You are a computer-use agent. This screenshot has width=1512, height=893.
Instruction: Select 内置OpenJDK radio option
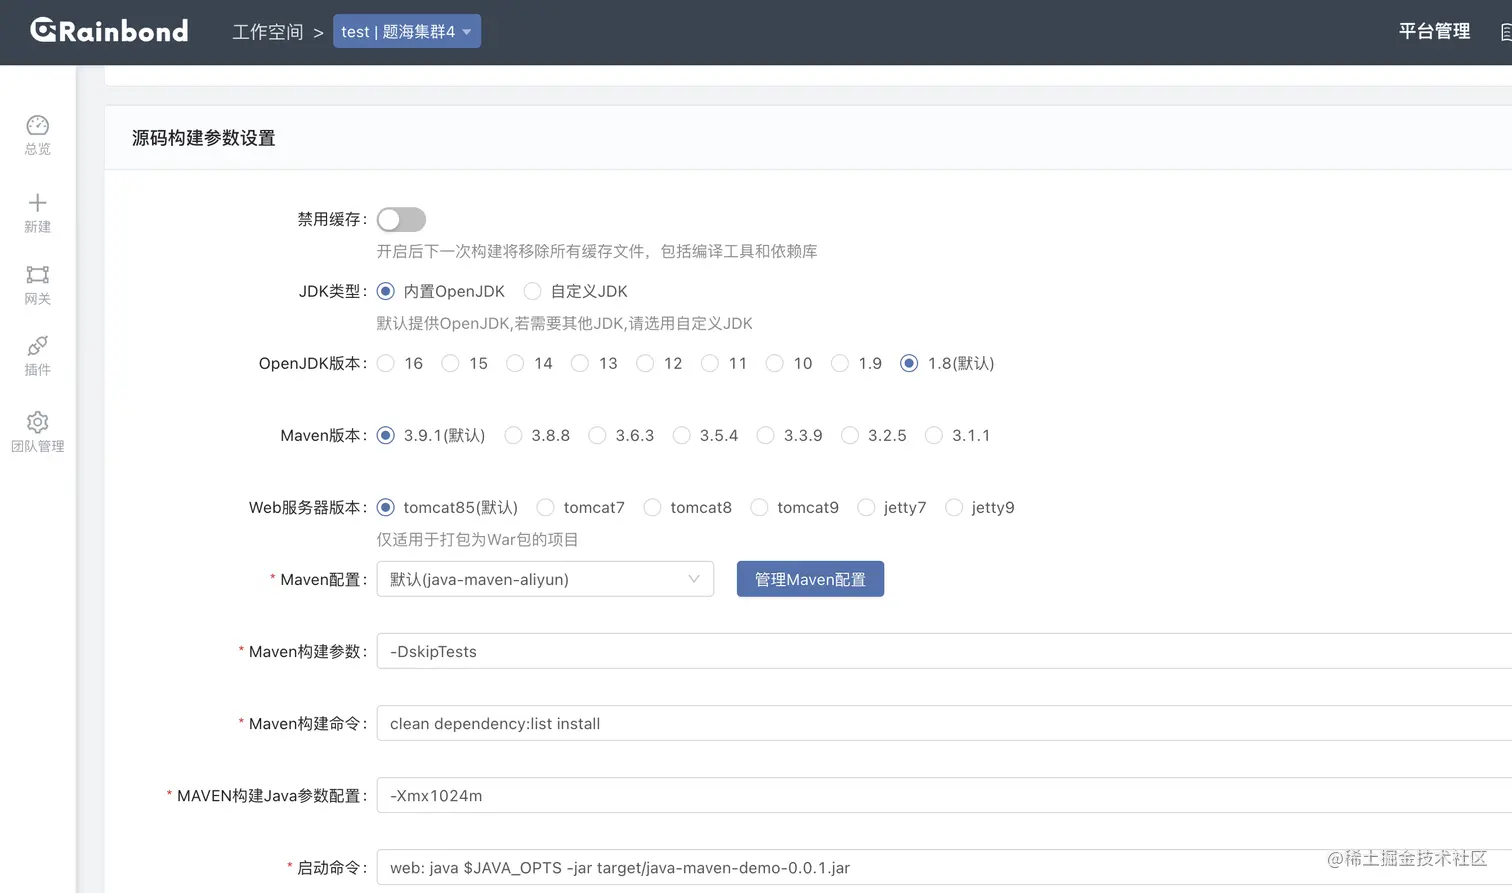385,291
